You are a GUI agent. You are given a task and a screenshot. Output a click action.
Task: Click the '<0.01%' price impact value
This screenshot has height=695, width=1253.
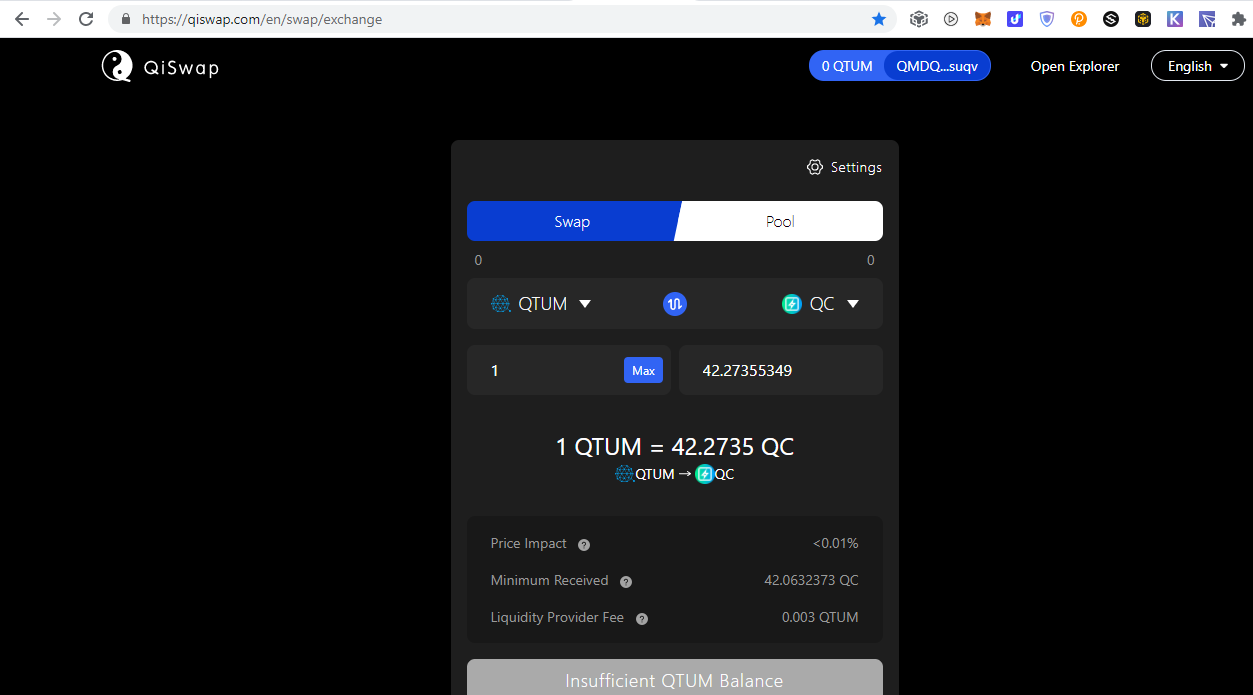pos(836,543)
